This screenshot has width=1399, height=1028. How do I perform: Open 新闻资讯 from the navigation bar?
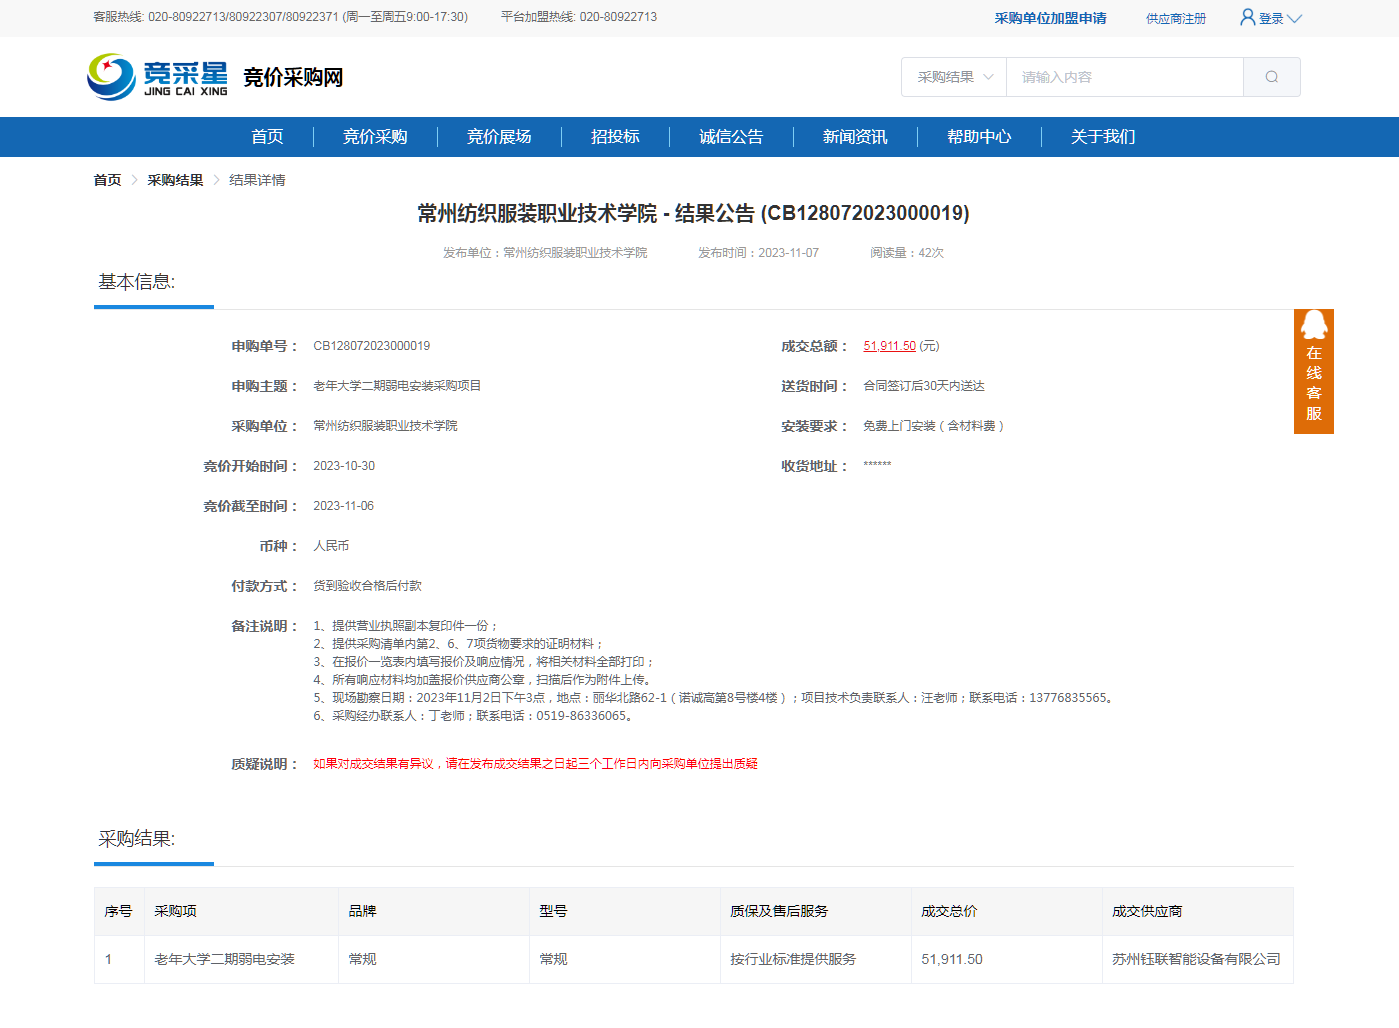[x=855, y=137]
